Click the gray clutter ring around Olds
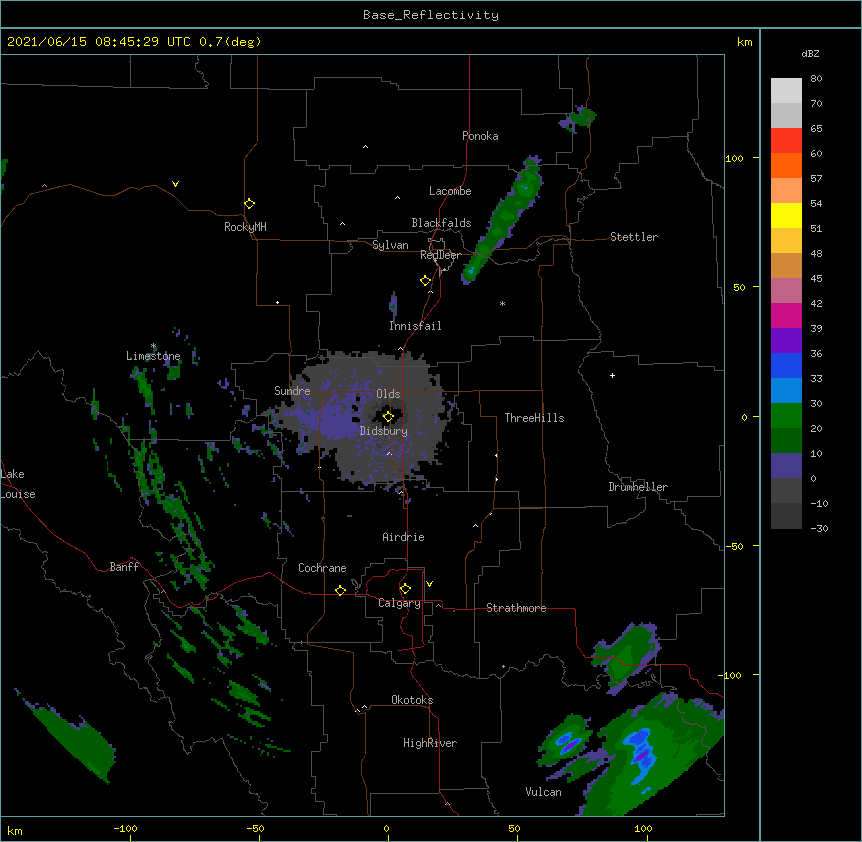The image size is (862, 842). [x=368, y=418]
